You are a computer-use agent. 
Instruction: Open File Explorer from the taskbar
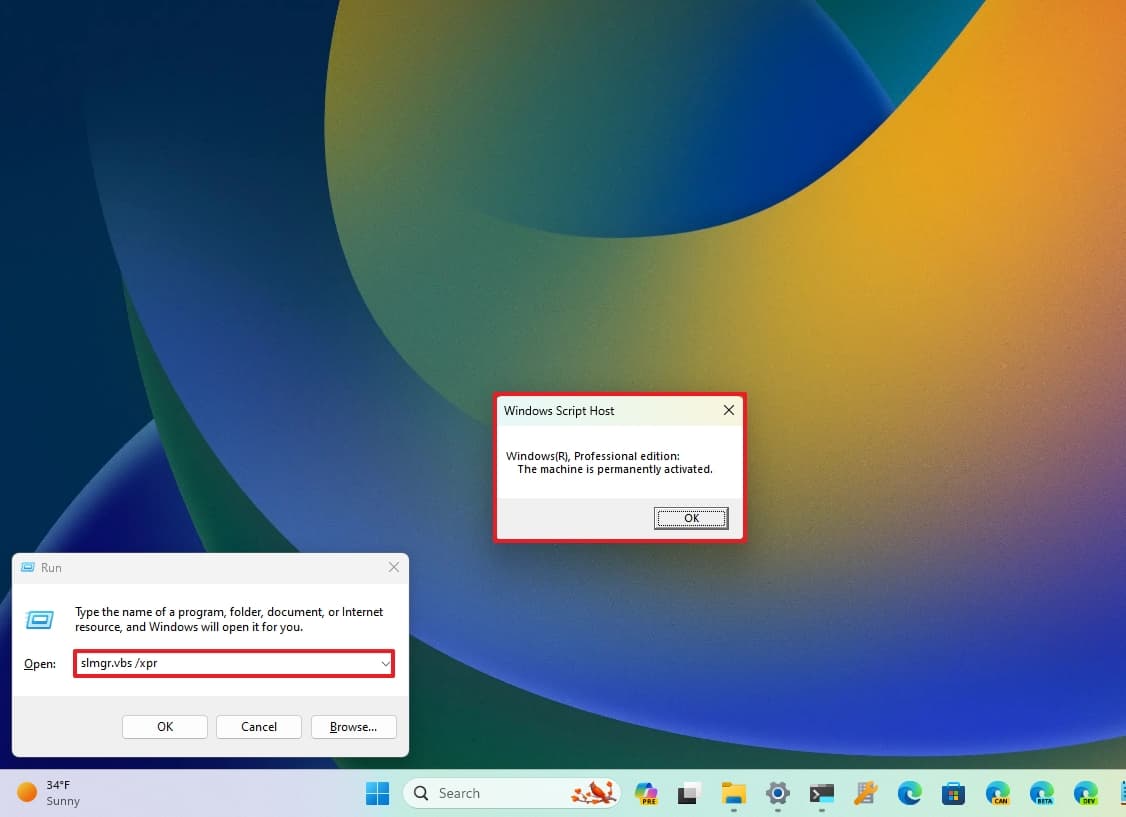tap(734, 793)
